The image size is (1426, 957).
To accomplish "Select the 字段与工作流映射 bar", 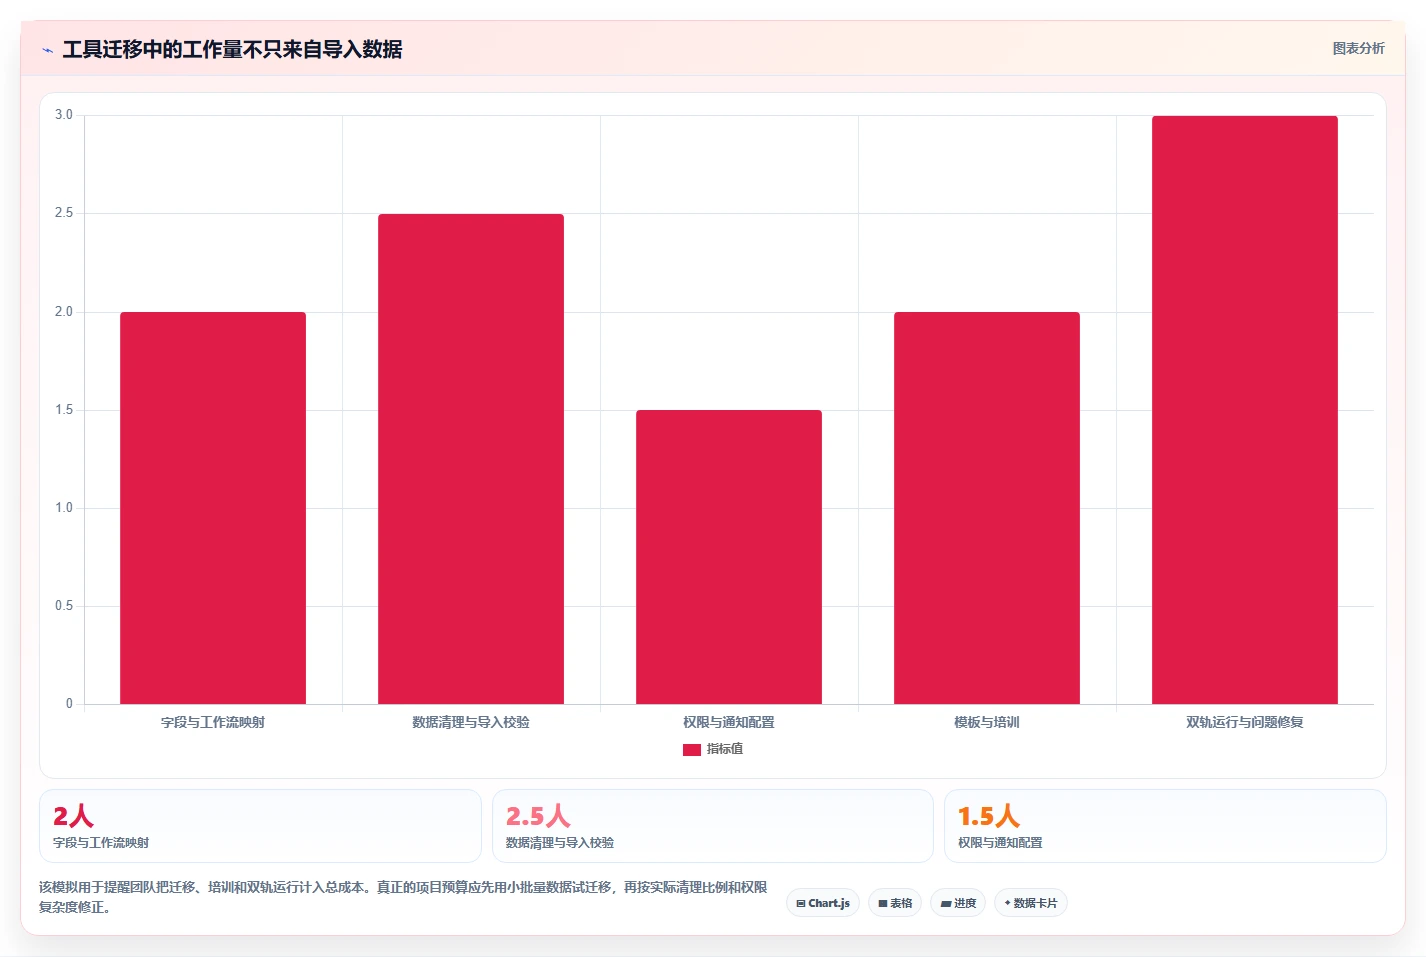I will click(213, 508).
